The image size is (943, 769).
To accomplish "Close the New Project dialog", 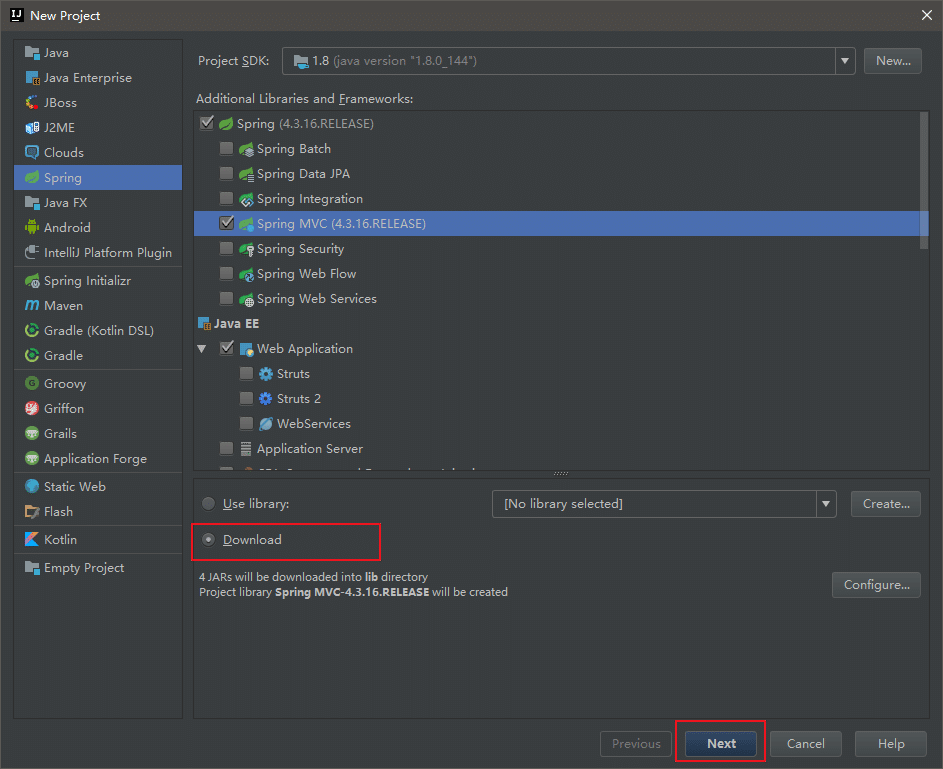I will click(x=927, y=15).
